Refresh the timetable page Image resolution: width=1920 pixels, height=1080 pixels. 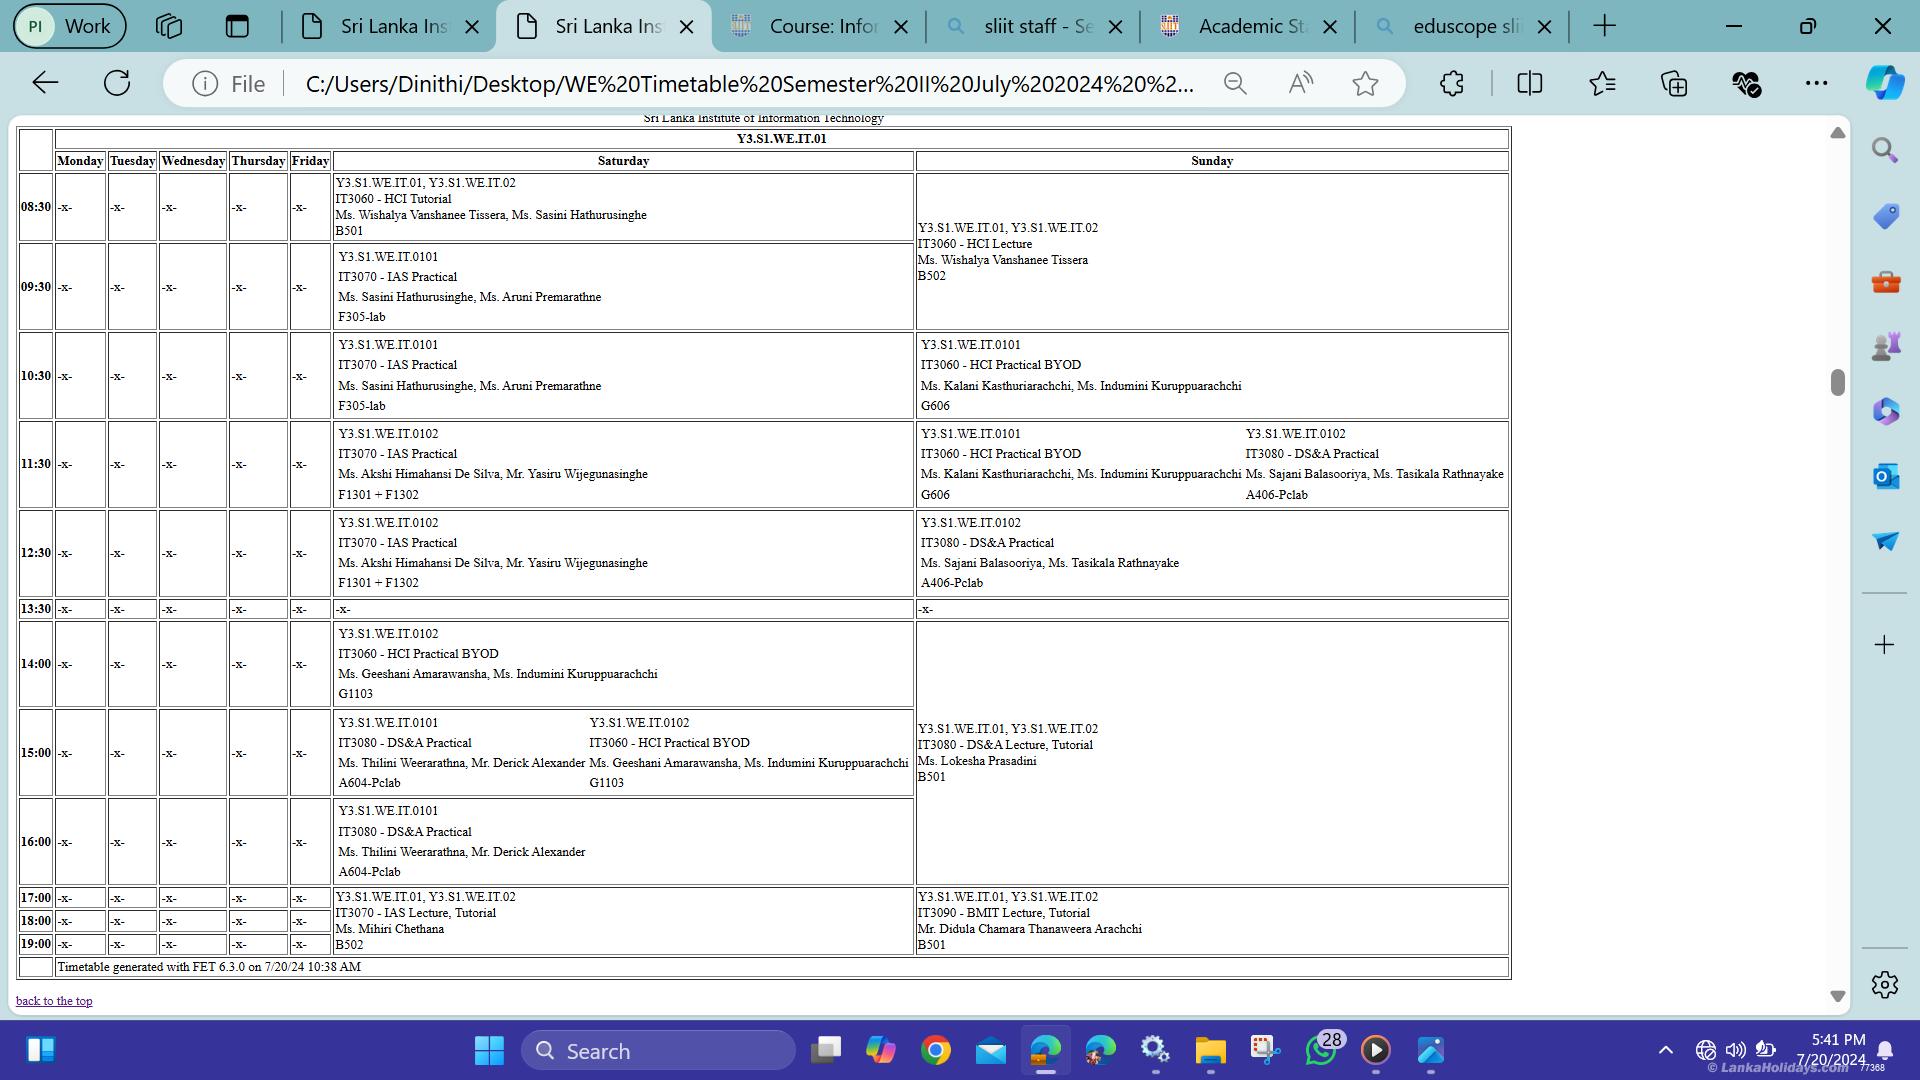[117, 83]
